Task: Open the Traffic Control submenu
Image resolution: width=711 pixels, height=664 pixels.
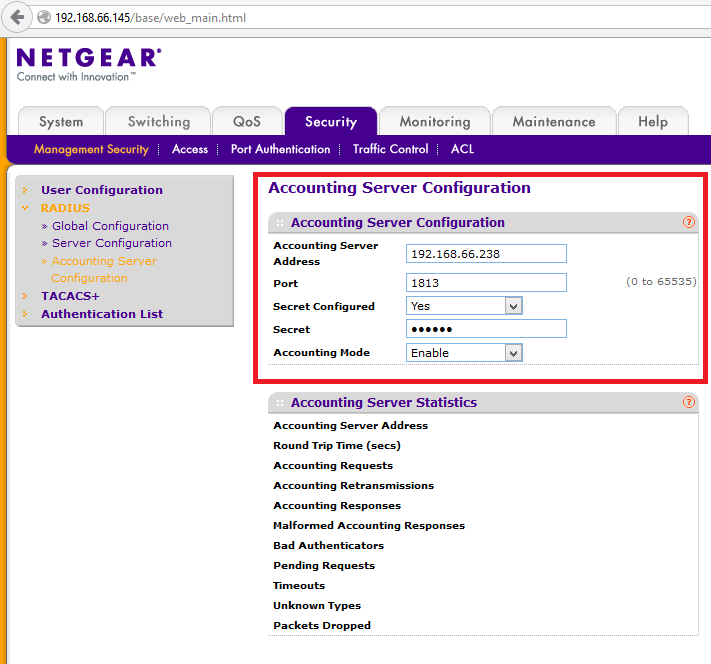Action: point(390,149)
